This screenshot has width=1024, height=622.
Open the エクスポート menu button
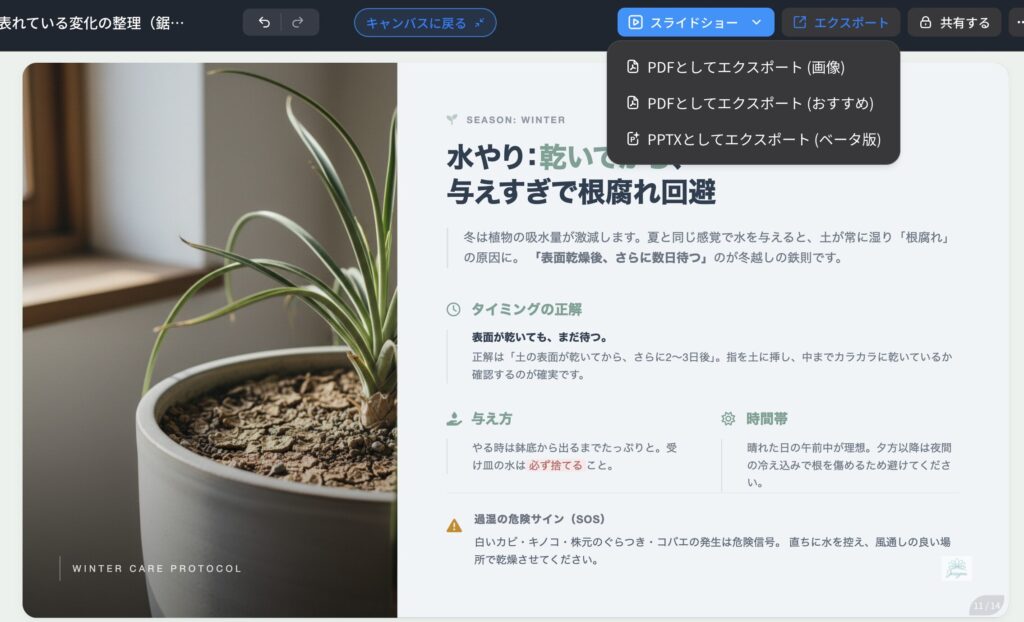pos(840,23)
